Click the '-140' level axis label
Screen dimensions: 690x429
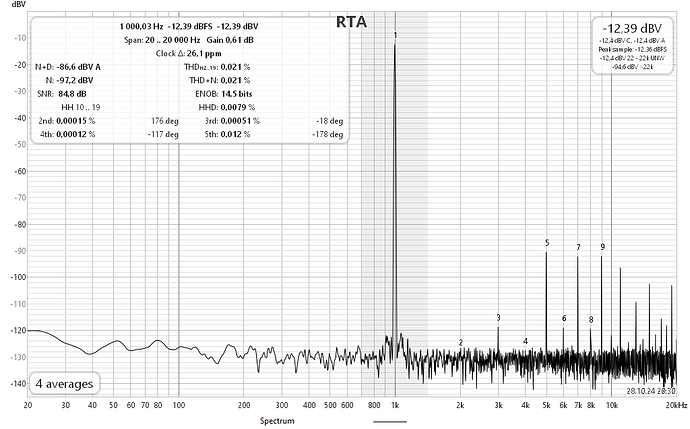click(19, 384)
